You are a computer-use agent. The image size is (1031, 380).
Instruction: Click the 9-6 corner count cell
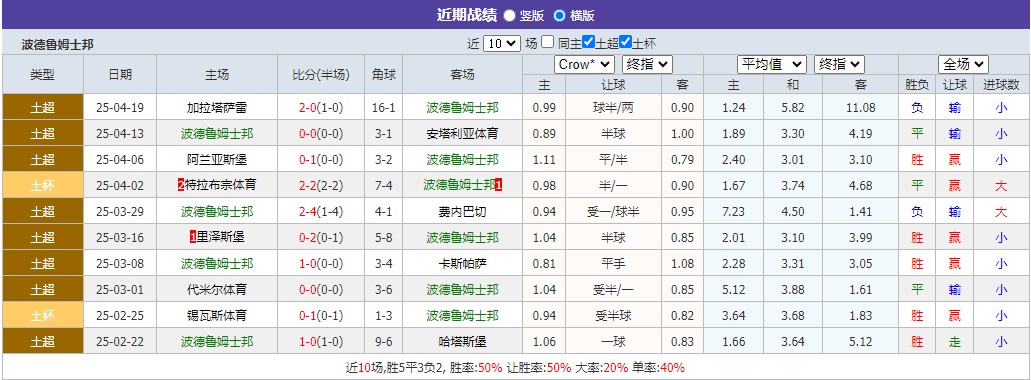tap(384, 341)
